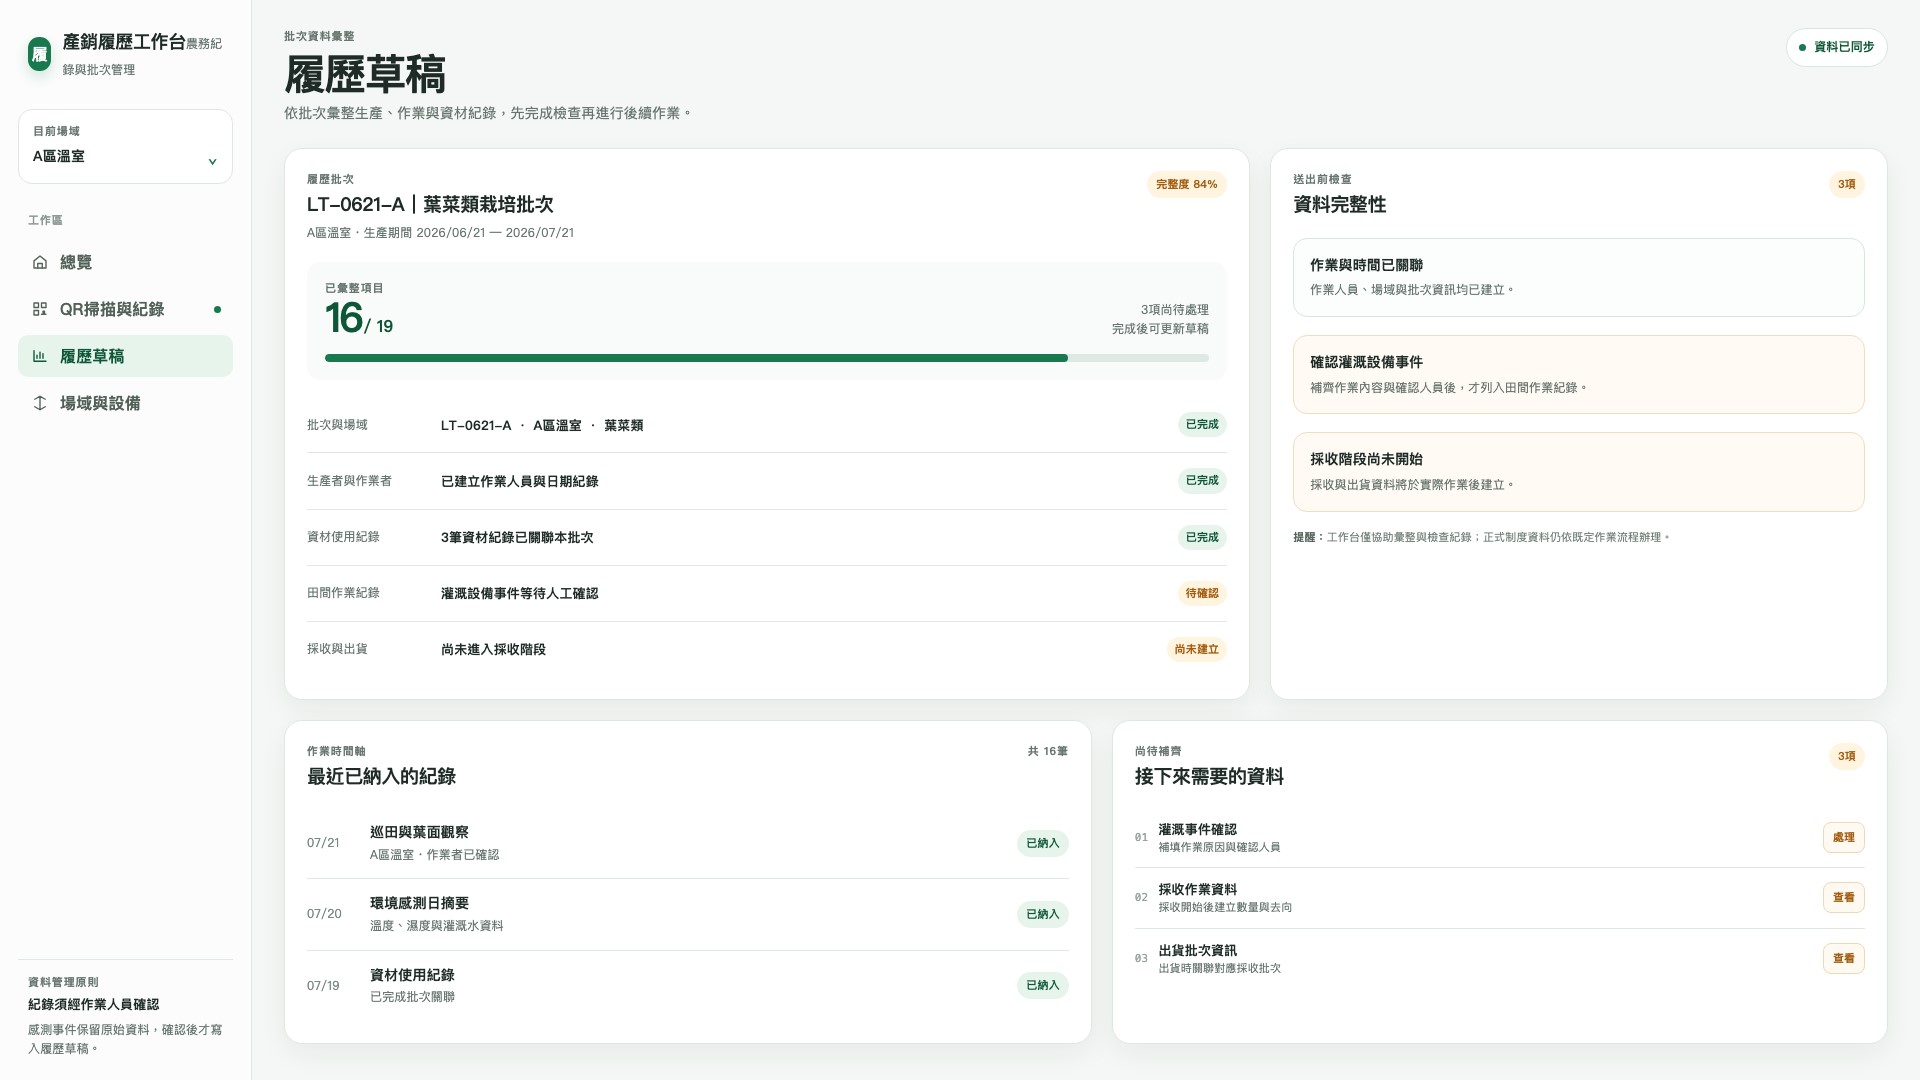This screenshot has width=1920, height=1080.
Task: Select the 巡田與葉面觀察 timeline entry title
Action: pos(419,832)
